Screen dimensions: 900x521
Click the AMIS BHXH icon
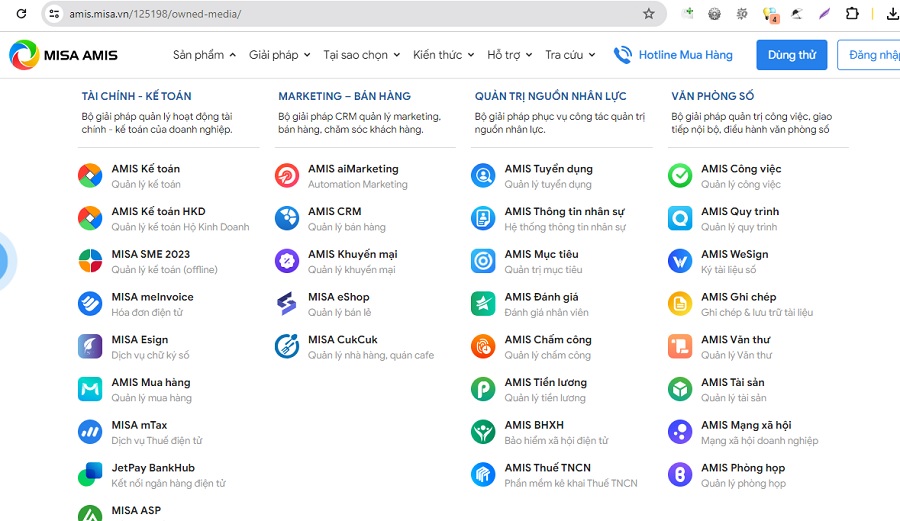(483, 432)
